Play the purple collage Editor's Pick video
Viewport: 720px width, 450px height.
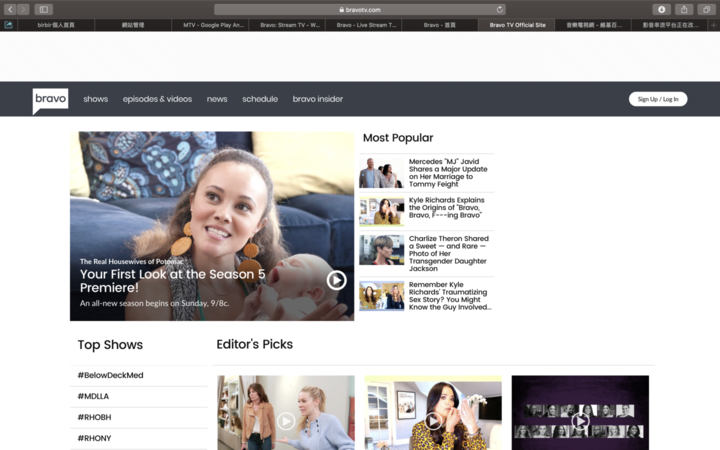coord(580,421)
